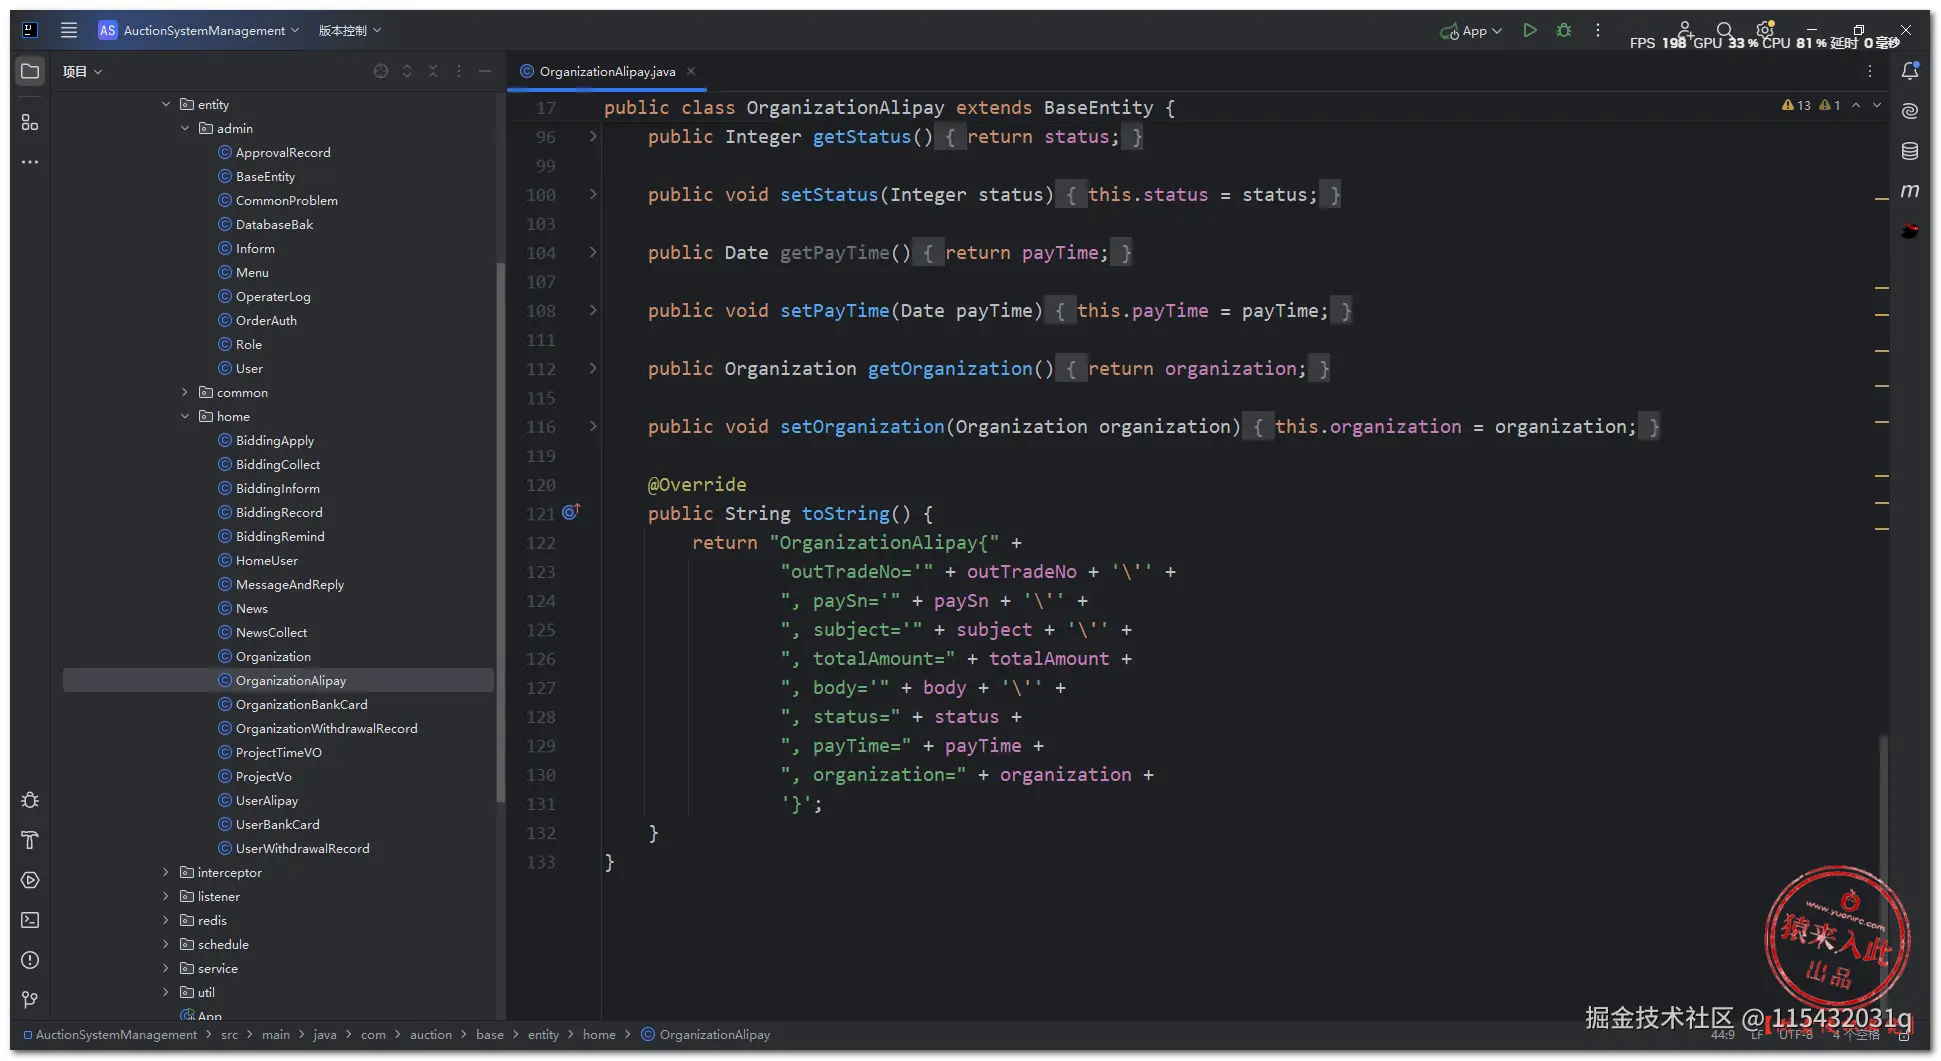Open MessageAndReply class file
The image size is (1941, 1061).
click(x=289, y=584)
